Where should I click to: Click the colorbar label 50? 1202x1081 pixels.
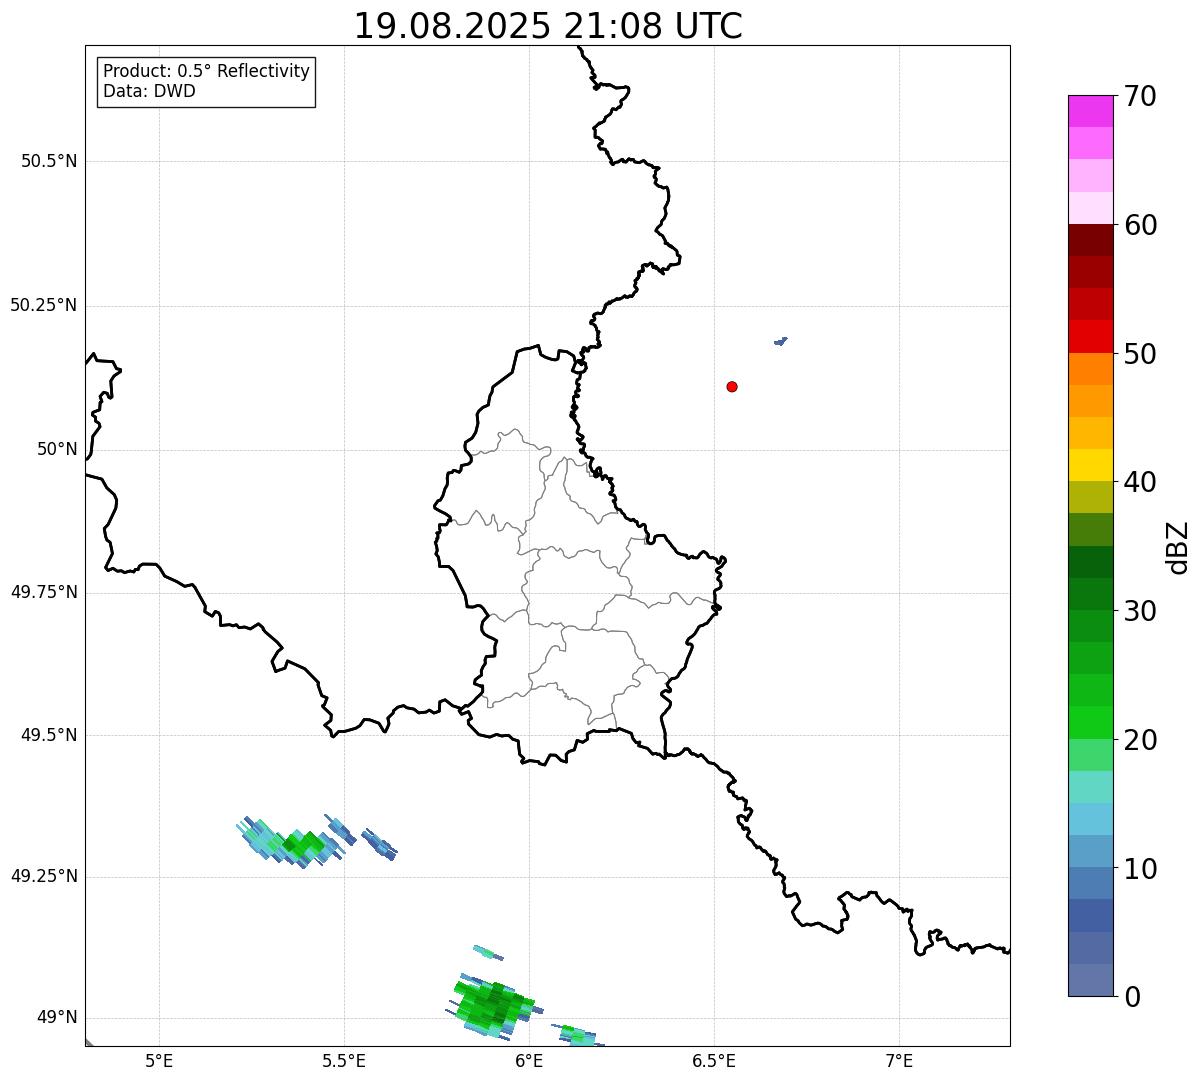[x=1140, y=354]
